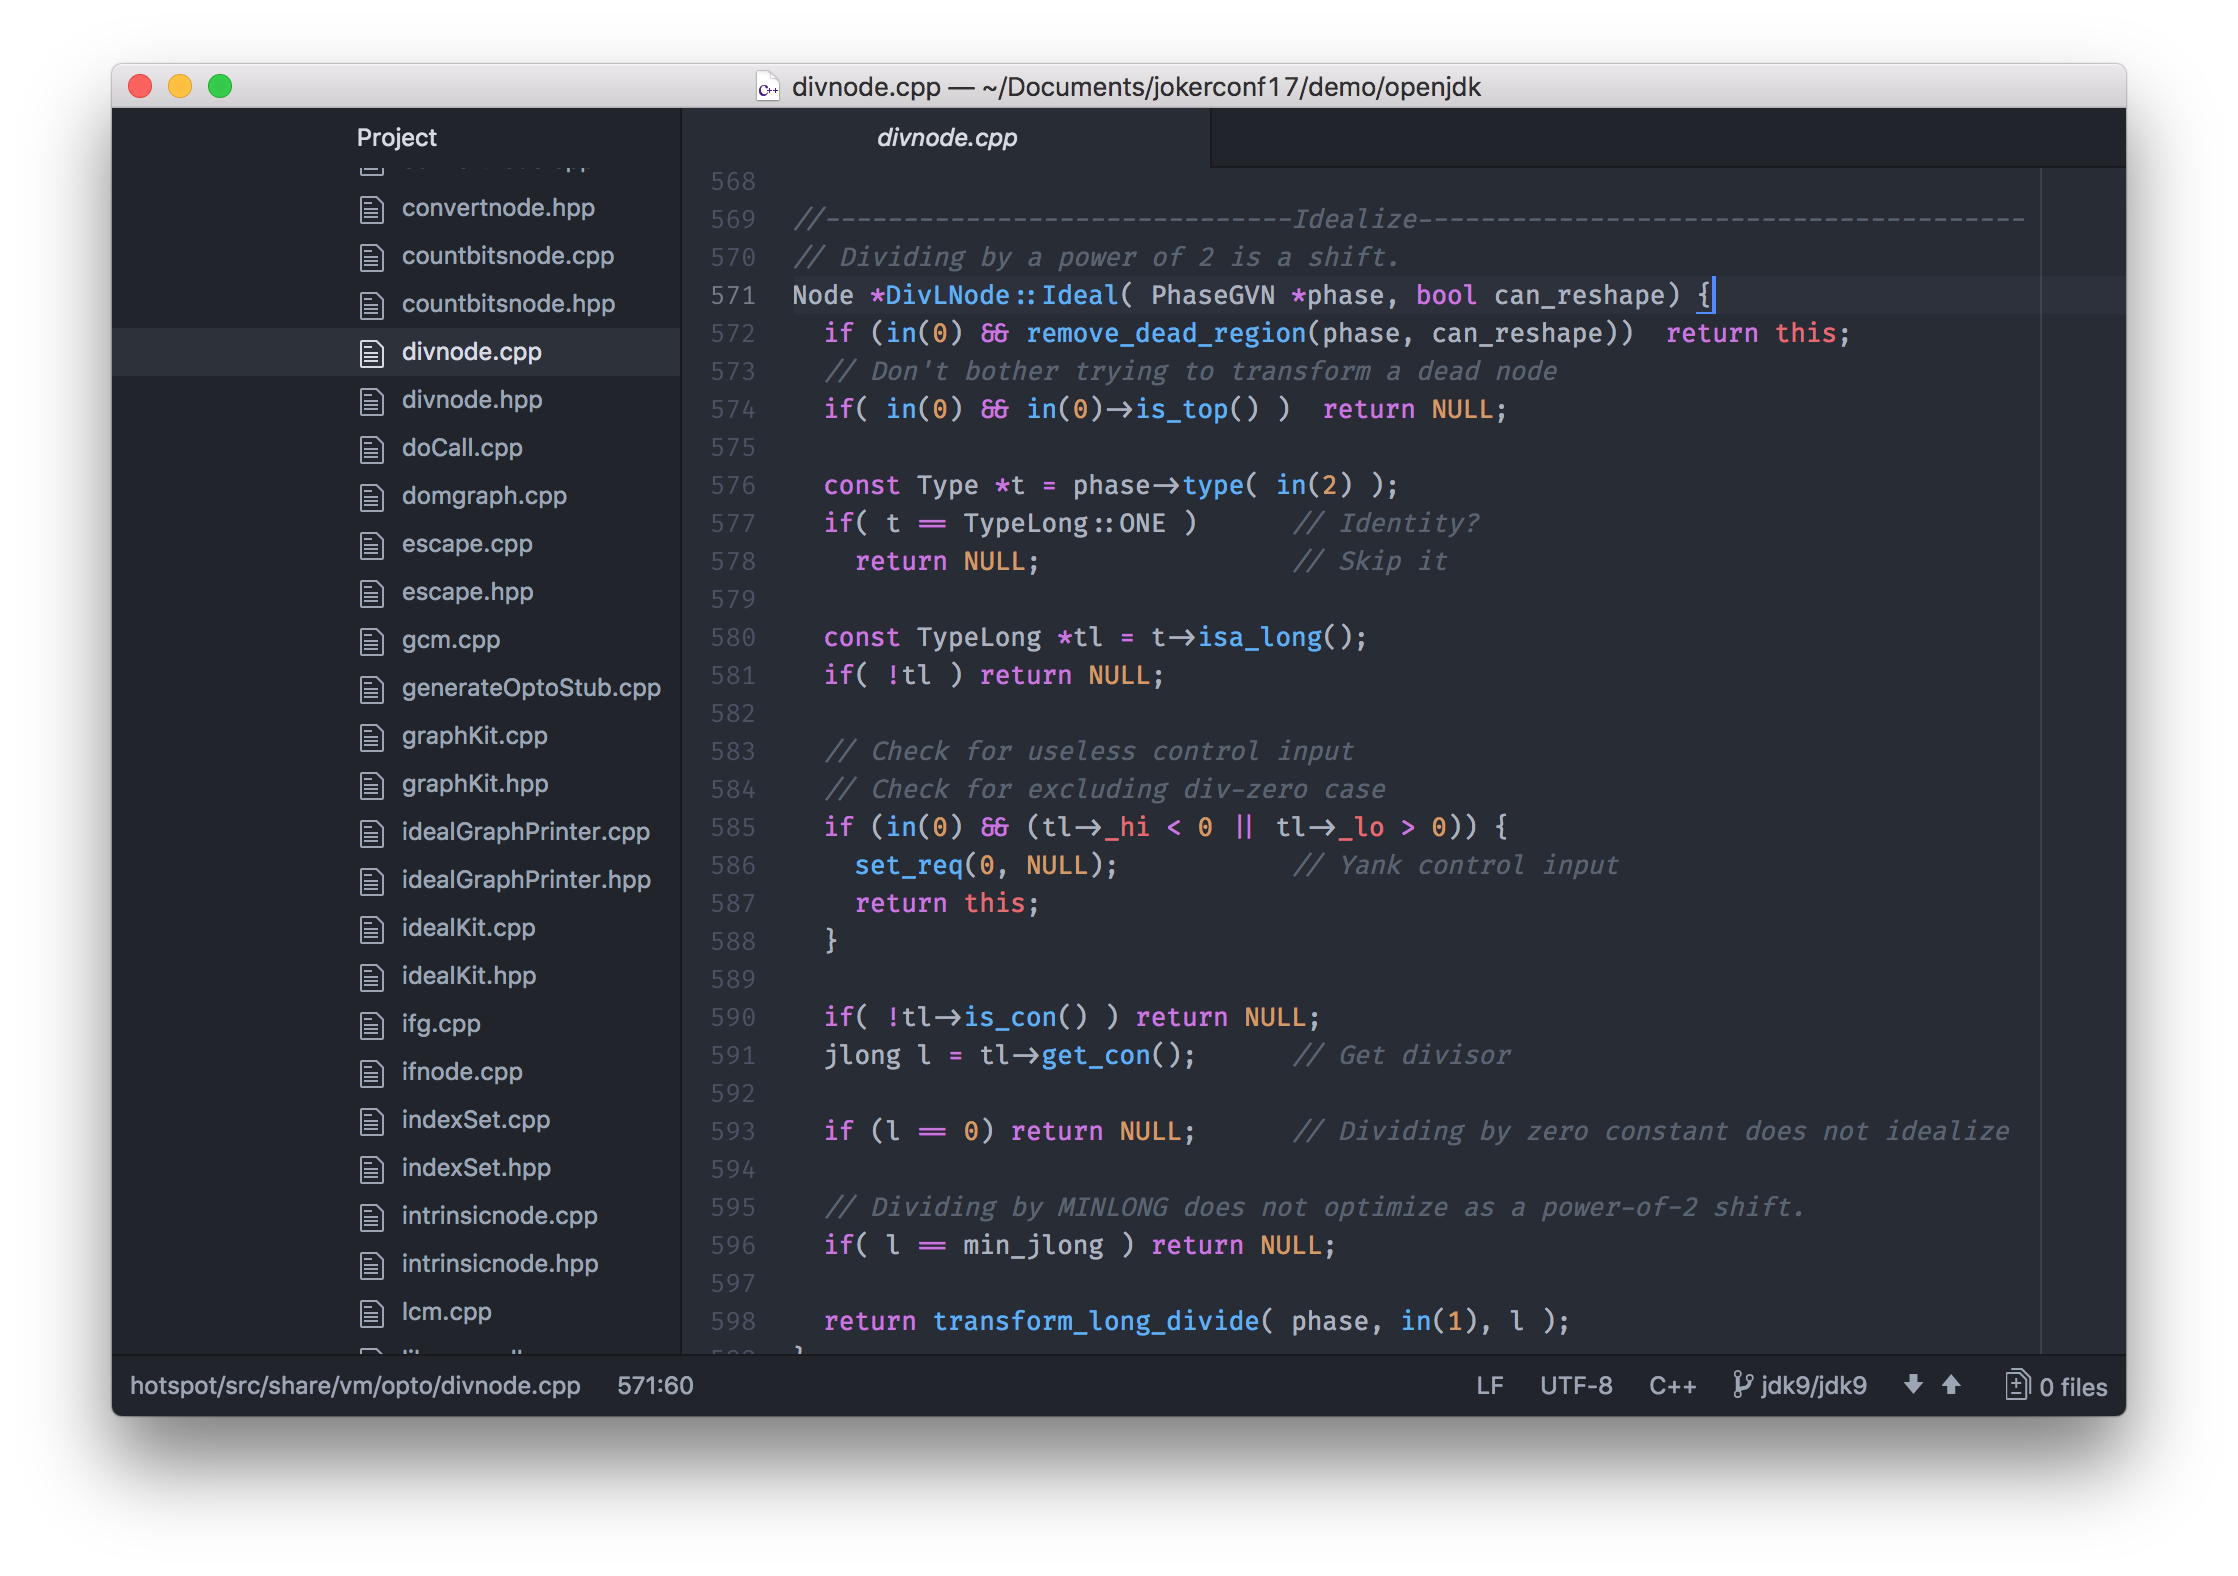Viewport: 2238px width, 1576px height.
Task: Open countbitsnode.hpp from the project tree
Action: click(x=508, y=304)
